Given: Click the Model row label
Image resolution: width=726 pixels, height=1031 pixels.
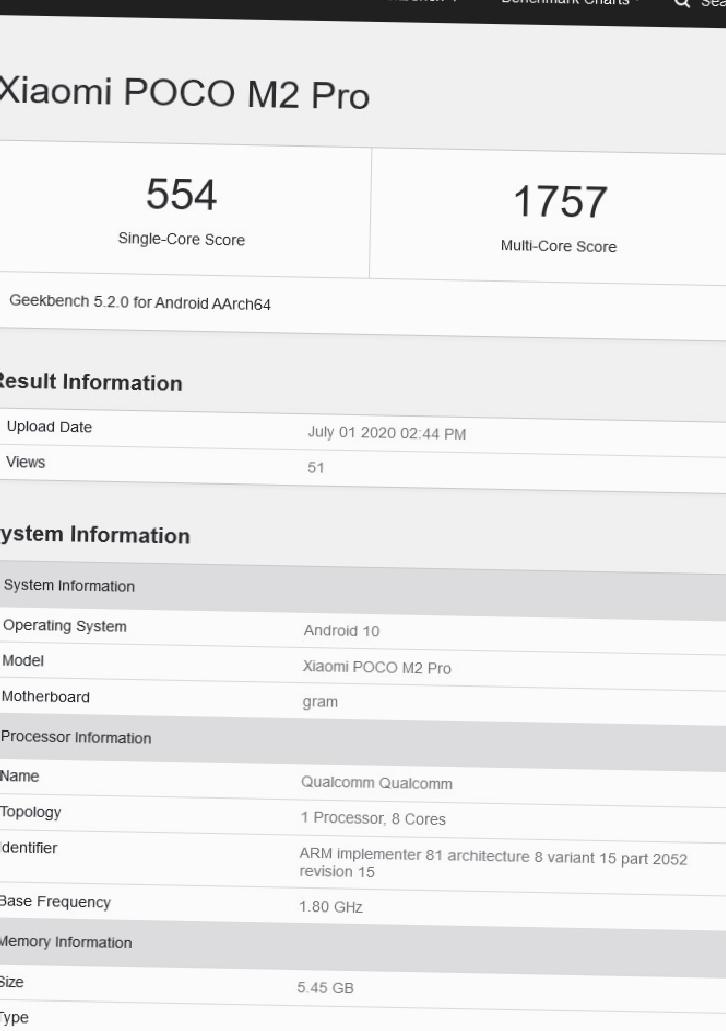Looking at the screenshot, I should coord(23,661).
